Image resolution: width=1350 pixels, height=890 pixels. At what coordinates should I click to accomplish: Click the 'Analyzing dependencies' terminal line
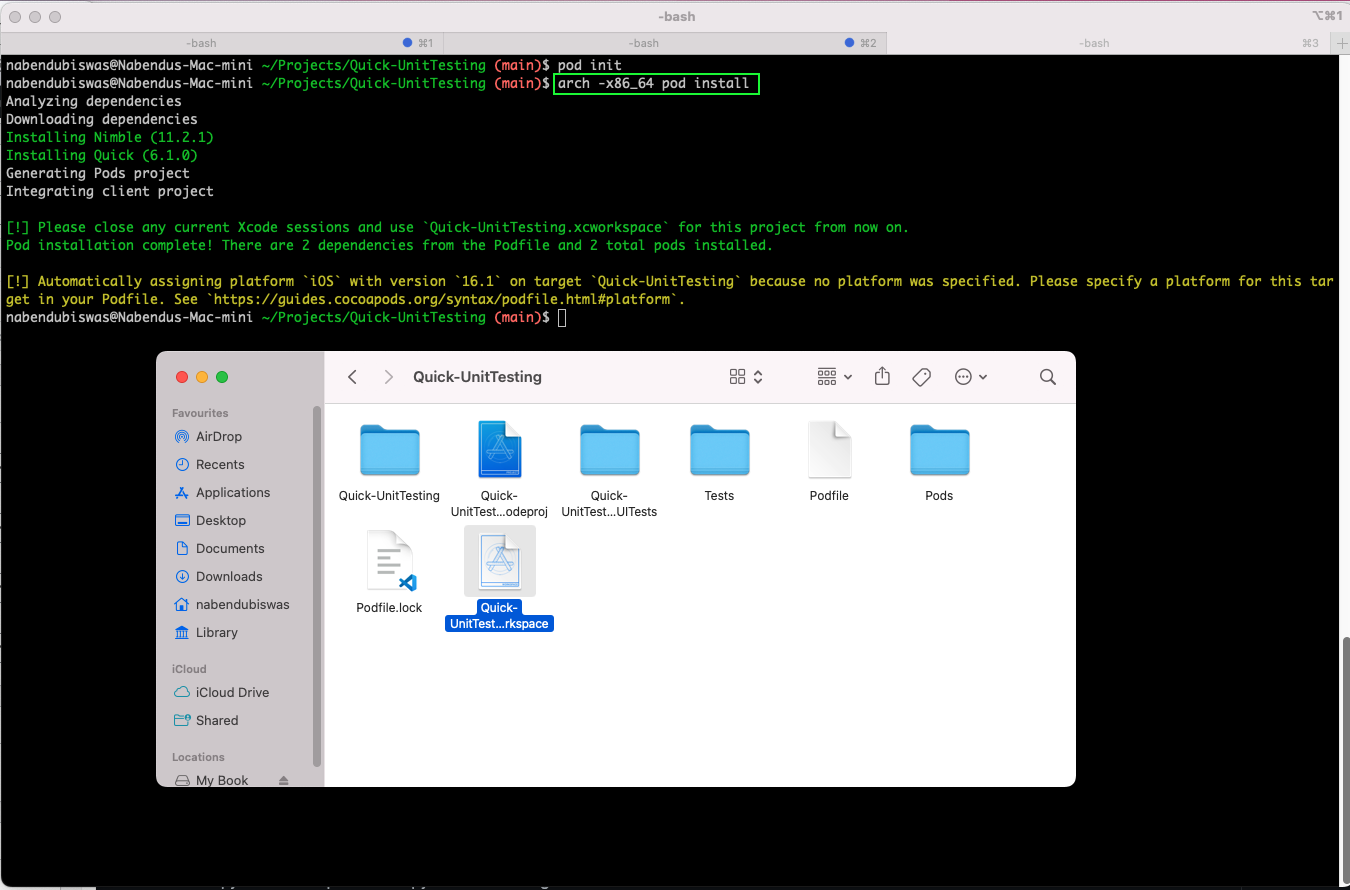(x=94, y=101)
